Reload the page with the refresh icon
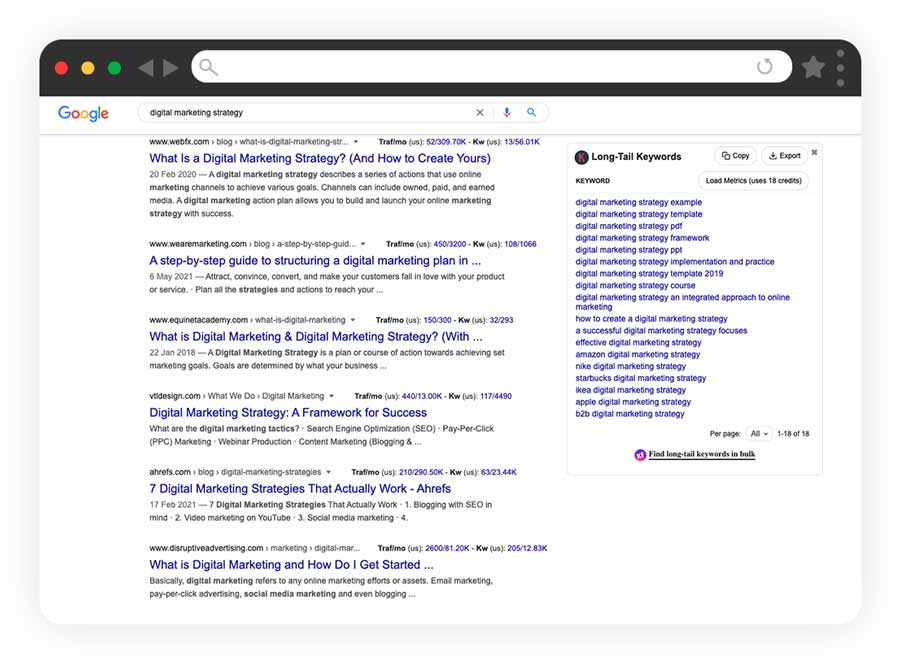This screenshot has width=900, height=663. pyautogui.click(x=767, y=66)
